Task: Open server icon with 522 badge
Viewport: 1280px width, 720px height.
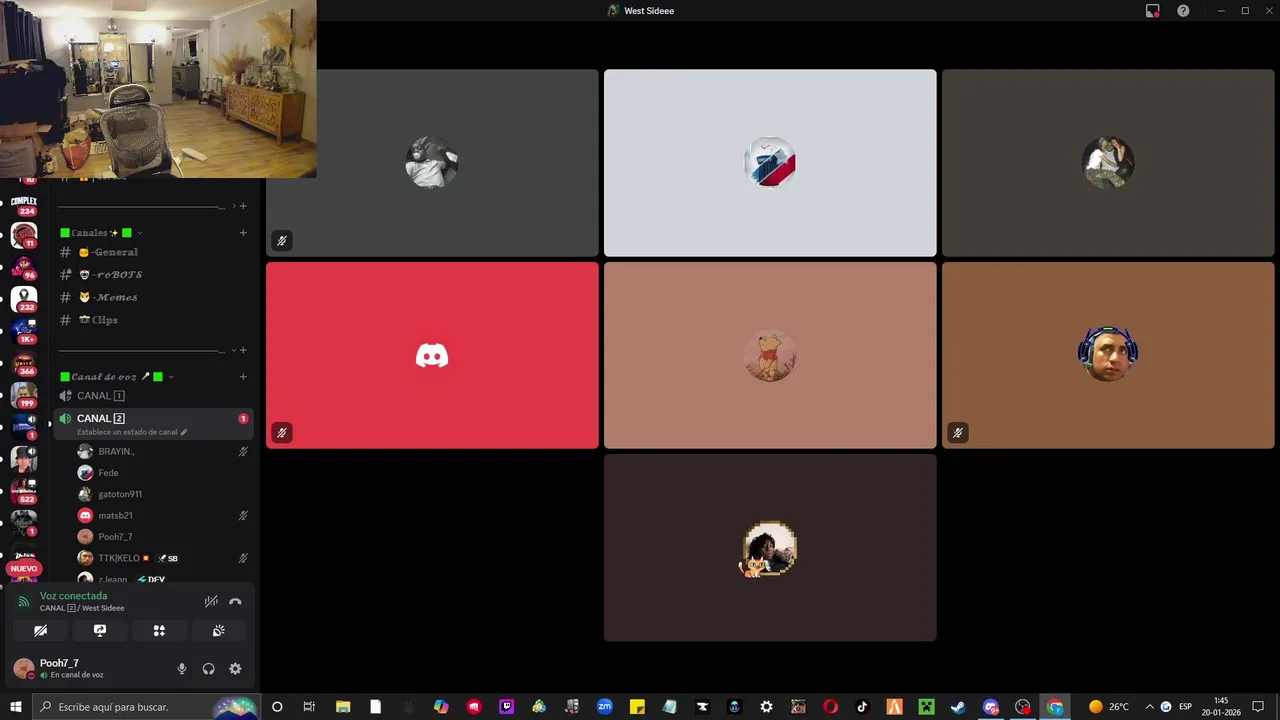Action: click(24, 491)
